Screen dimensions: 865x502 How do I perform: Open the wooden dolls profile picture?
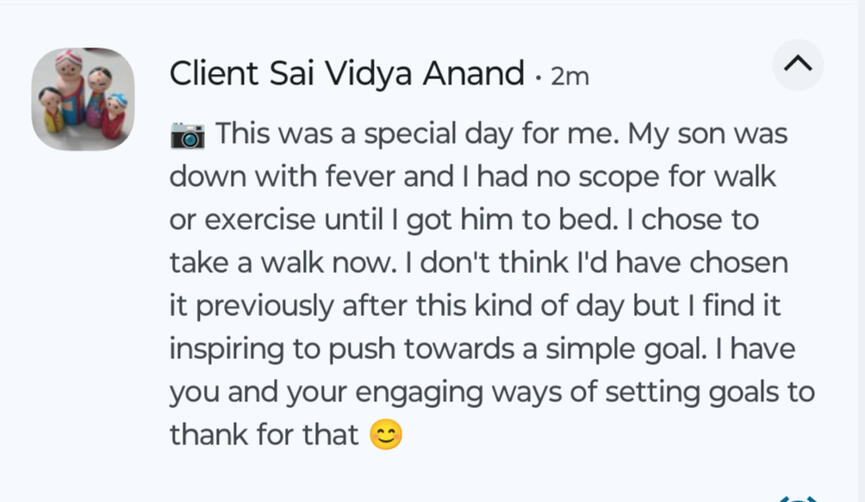[83, 98]
